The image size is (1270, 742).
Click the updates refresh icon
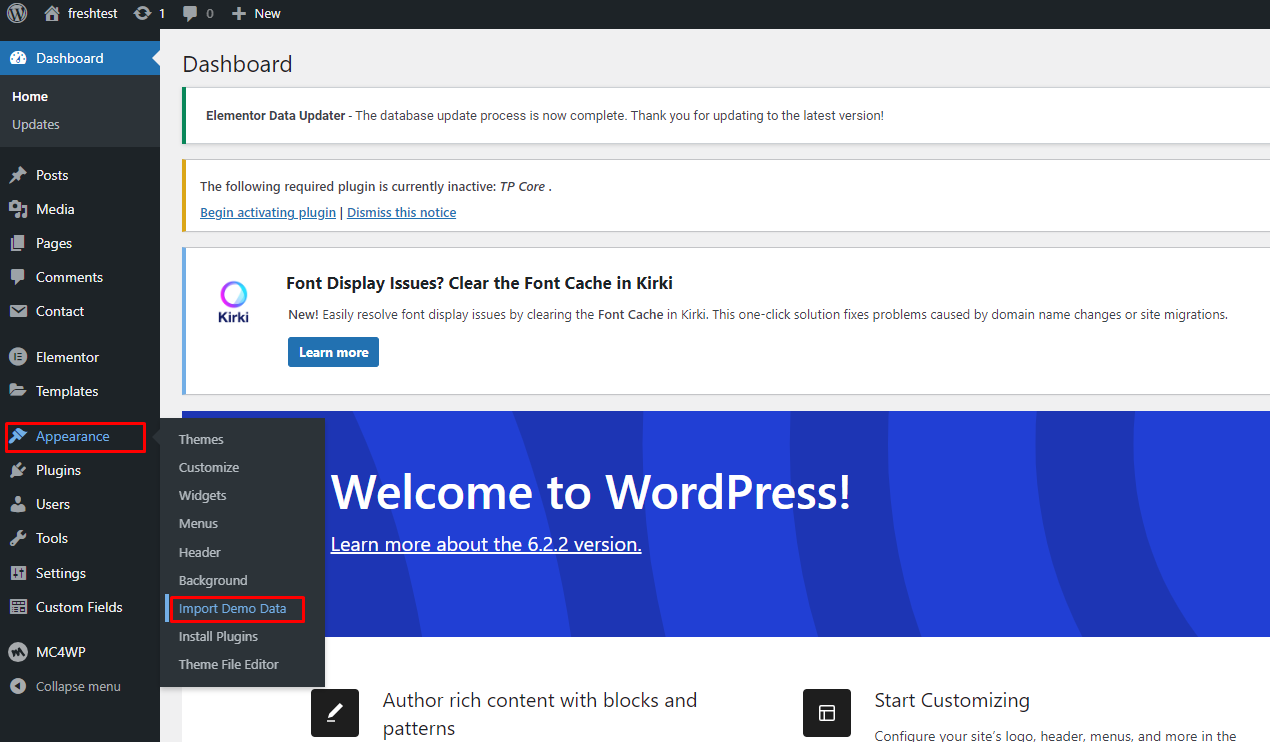point(143,13)
